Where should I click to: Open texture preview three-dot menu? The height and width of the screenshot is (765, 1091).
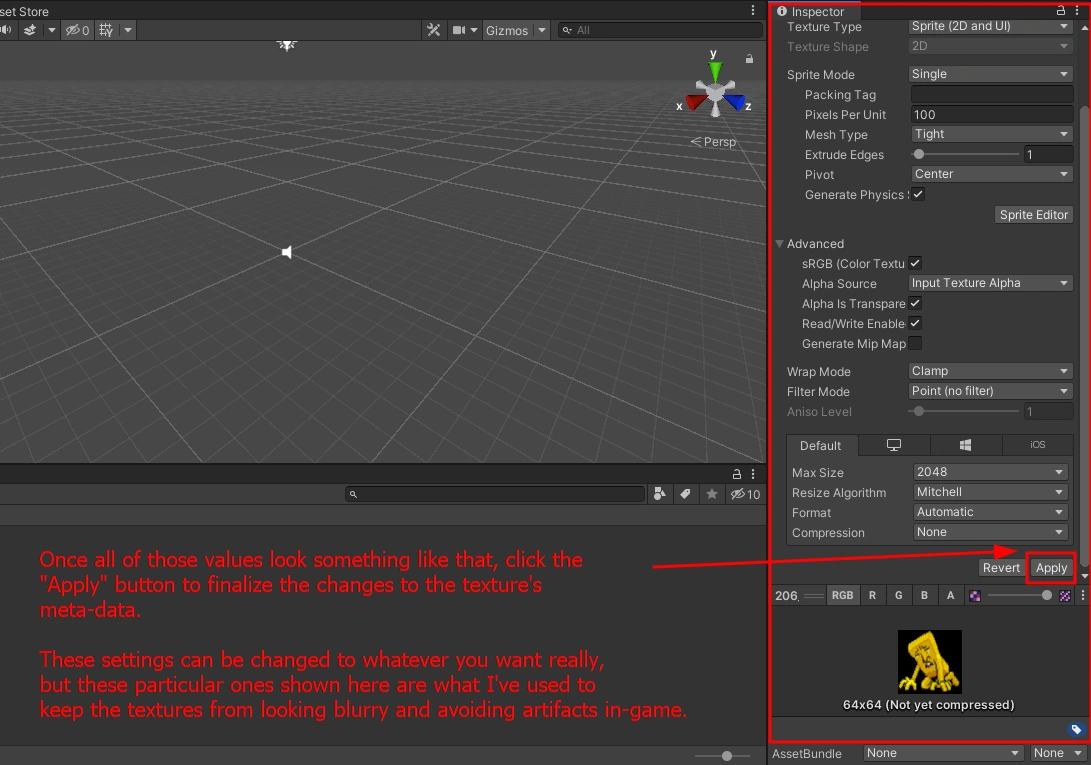coord(1083,596)
